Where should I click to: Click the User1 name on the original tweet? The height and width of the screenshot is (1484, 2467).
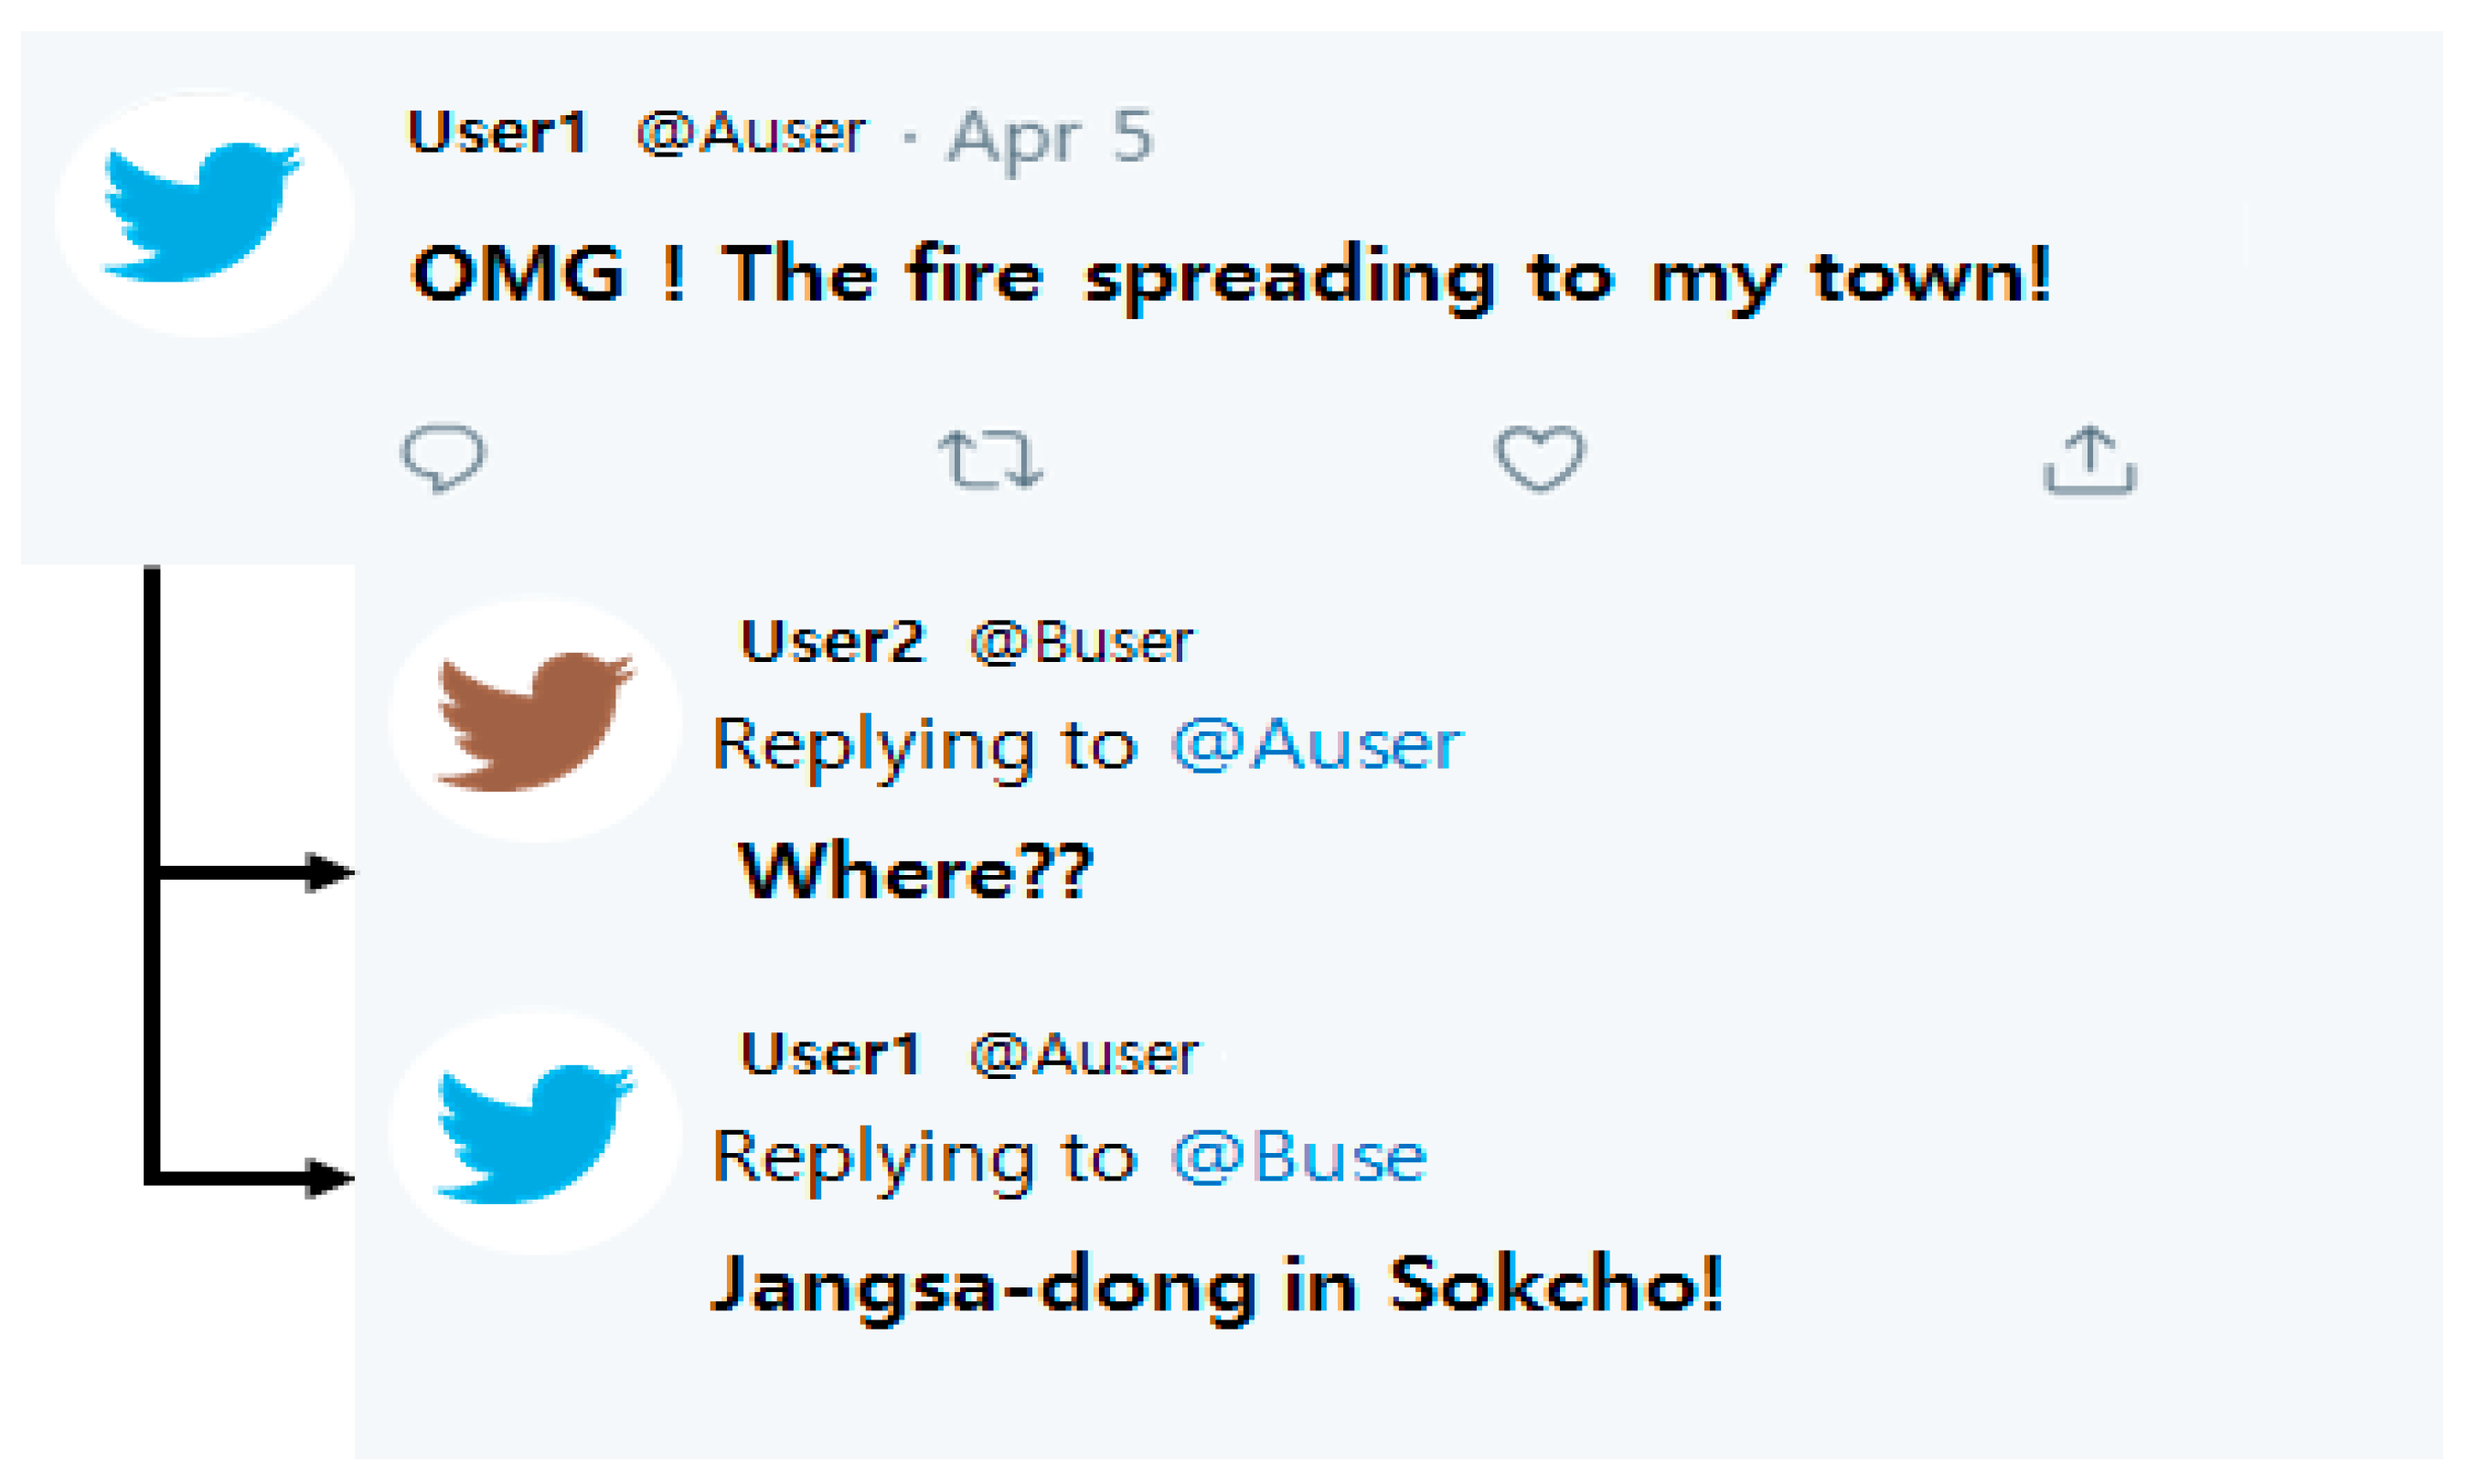click(497, 132)
